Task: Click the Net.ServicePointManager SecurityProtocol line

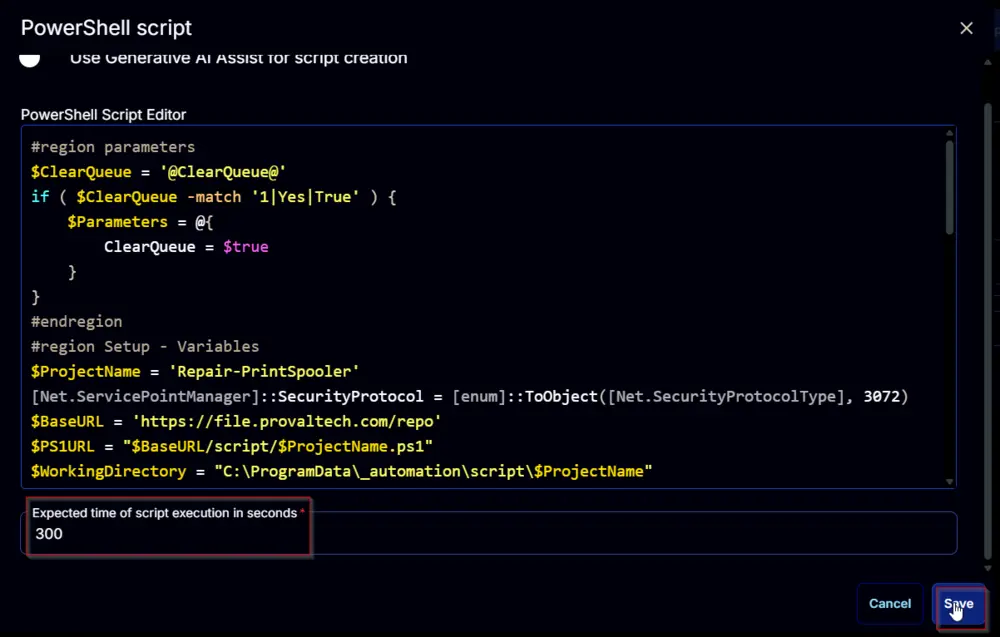Action: pyautogui.click(x=469, y=396)
